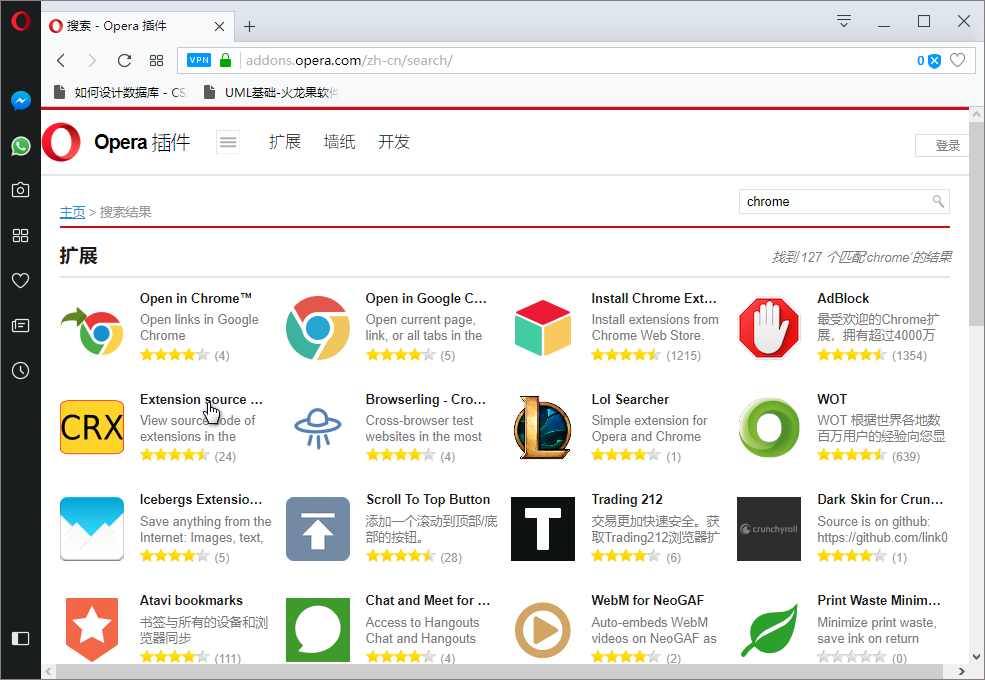Click the Opera 插件 site logo
This screenshot has width=985, height=680.
(116, 142)
